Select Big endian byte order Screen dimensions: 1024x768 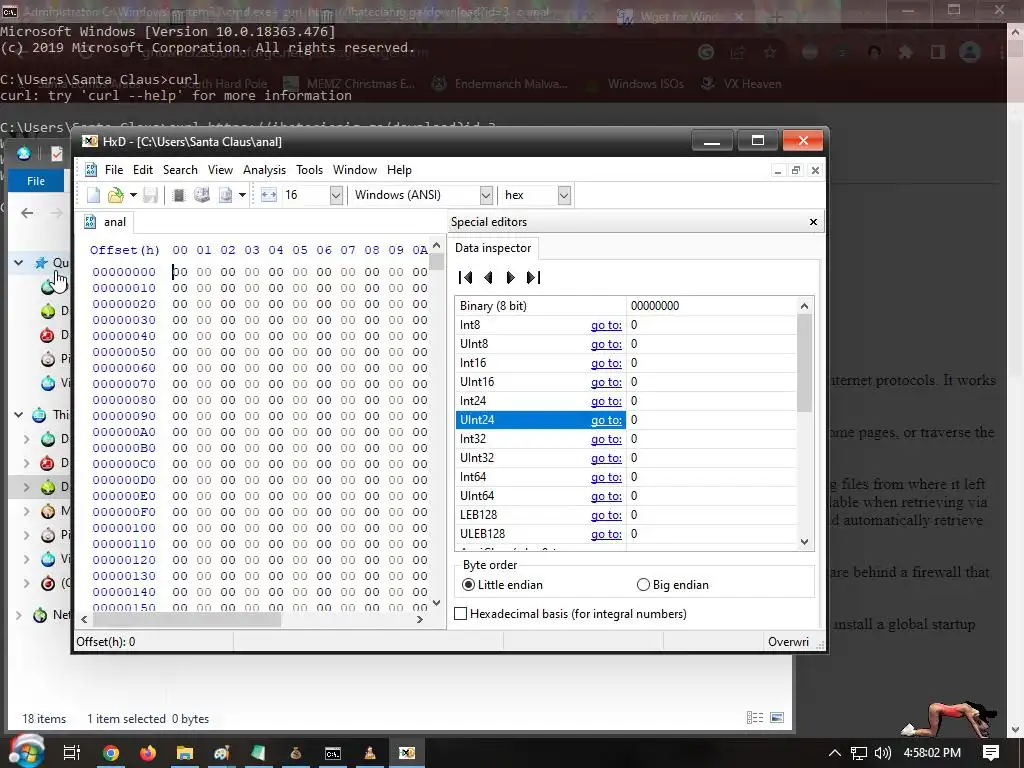pyautogui.click(x=673, y=585)
